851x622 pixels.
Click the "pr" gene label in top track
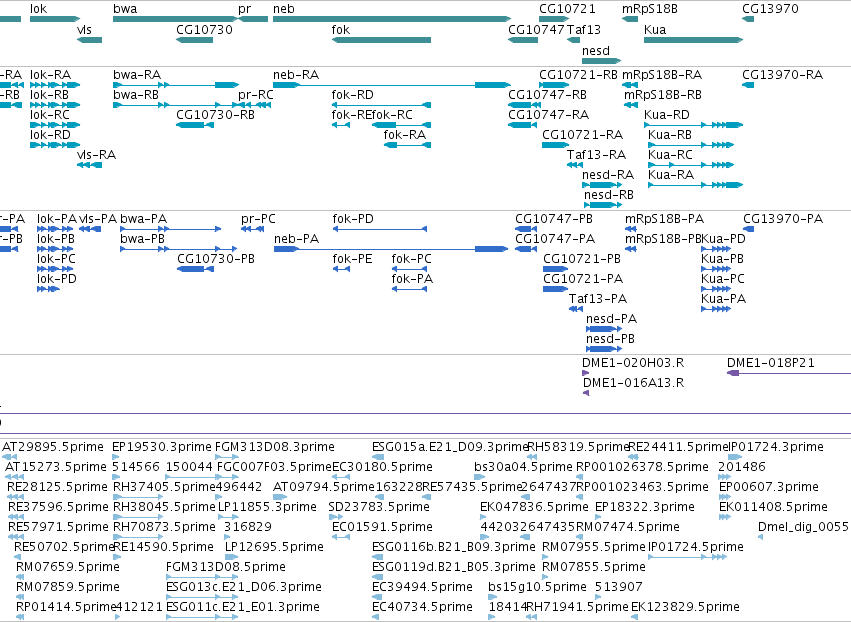pos(245,9)
